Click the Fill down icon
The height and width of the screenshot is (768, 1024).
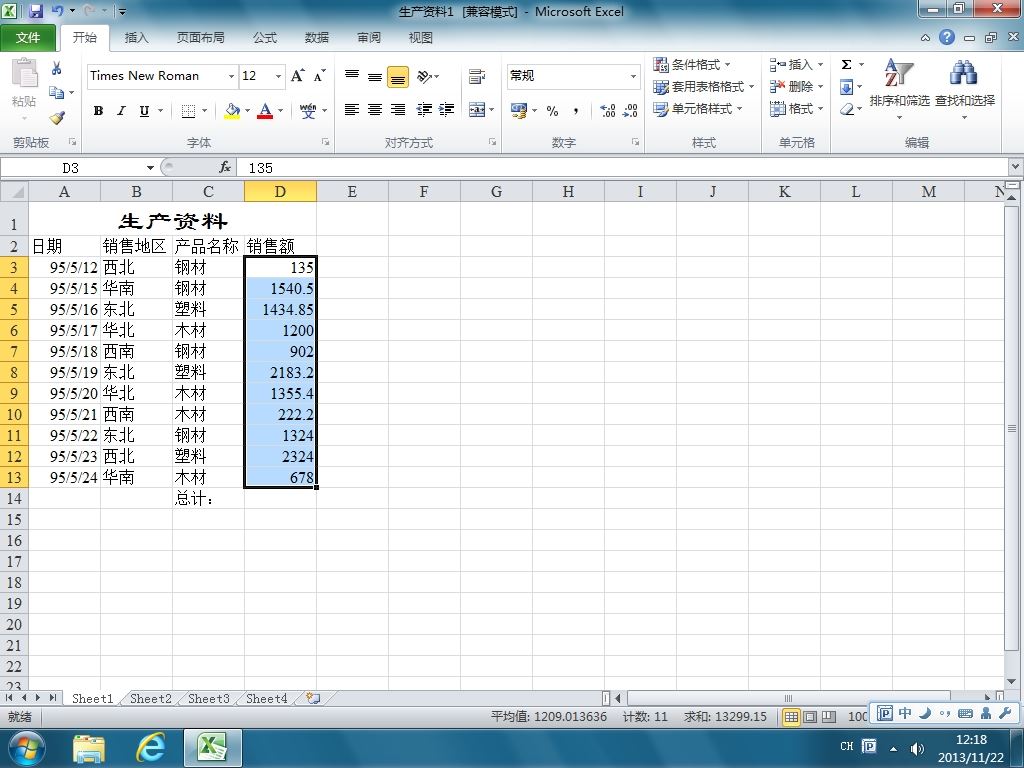click(846, 87)
